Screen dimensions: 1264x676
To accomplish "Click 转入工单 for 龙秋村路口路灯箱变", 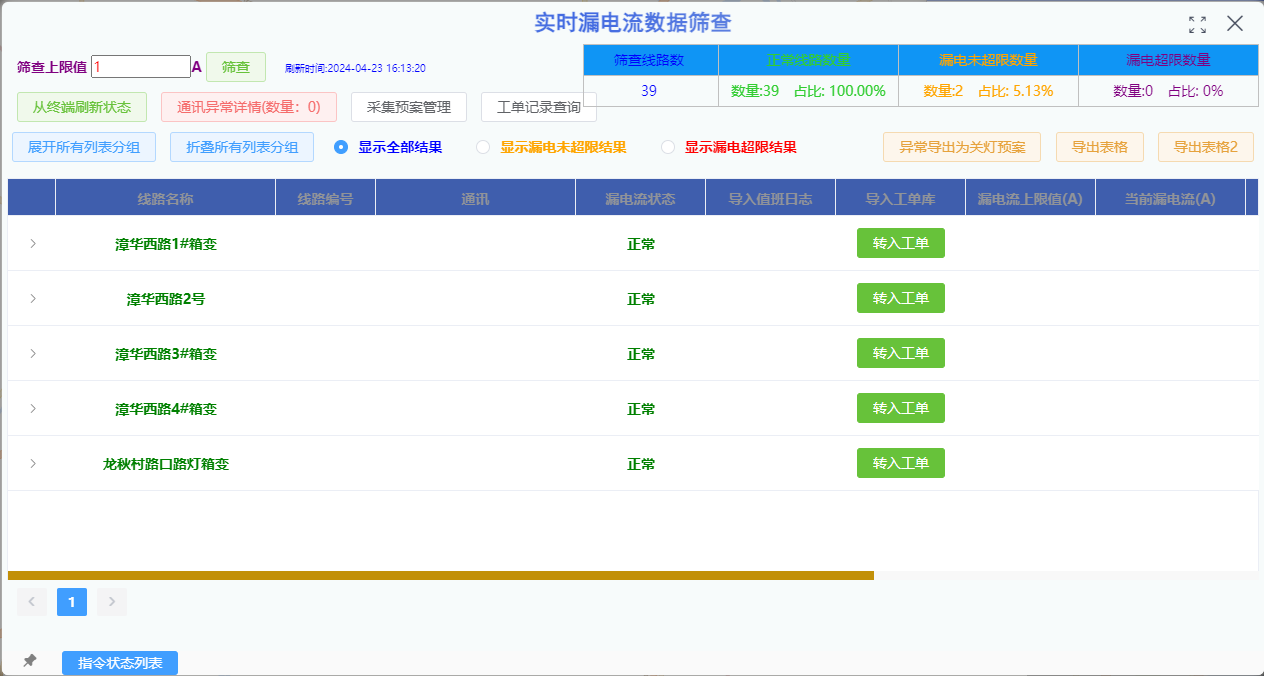I will 901,463.
